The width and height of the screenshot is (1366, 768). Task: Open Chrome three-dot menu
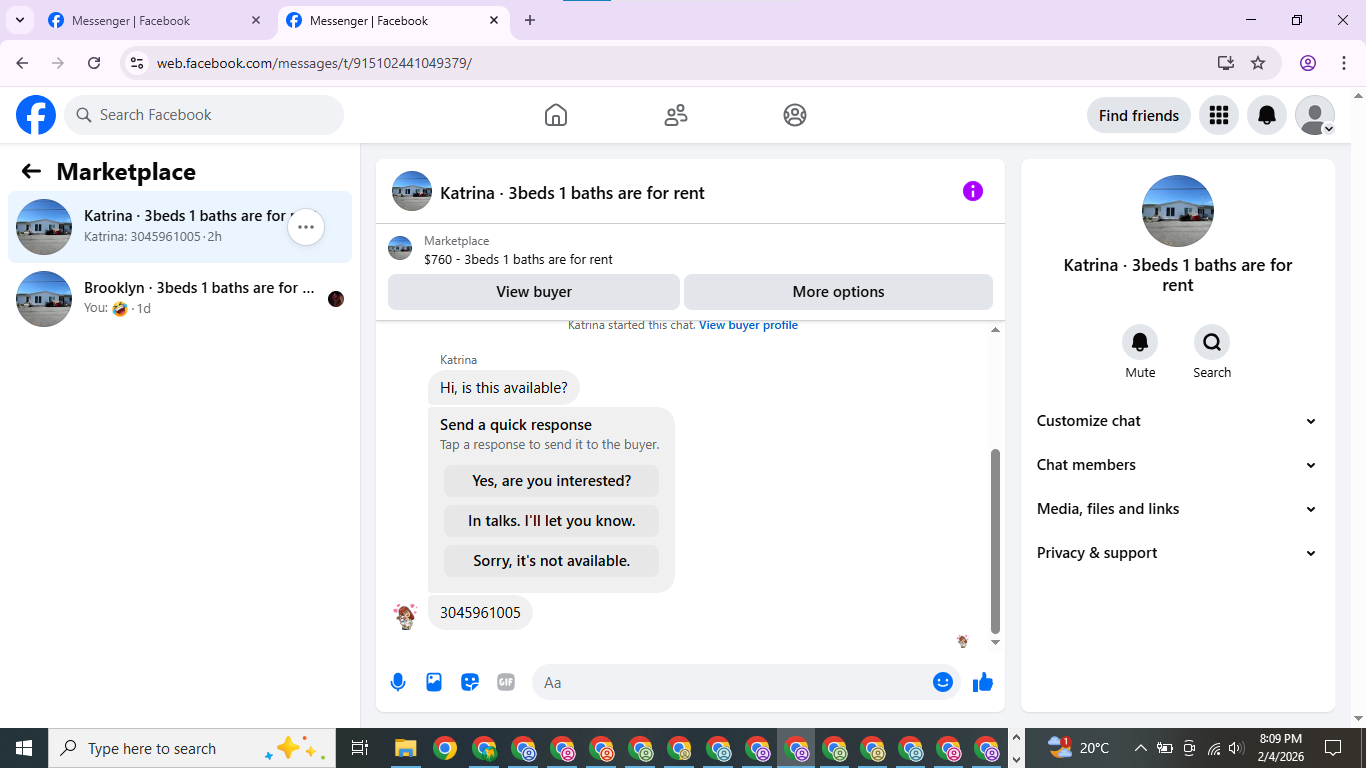coord(1342,63)
